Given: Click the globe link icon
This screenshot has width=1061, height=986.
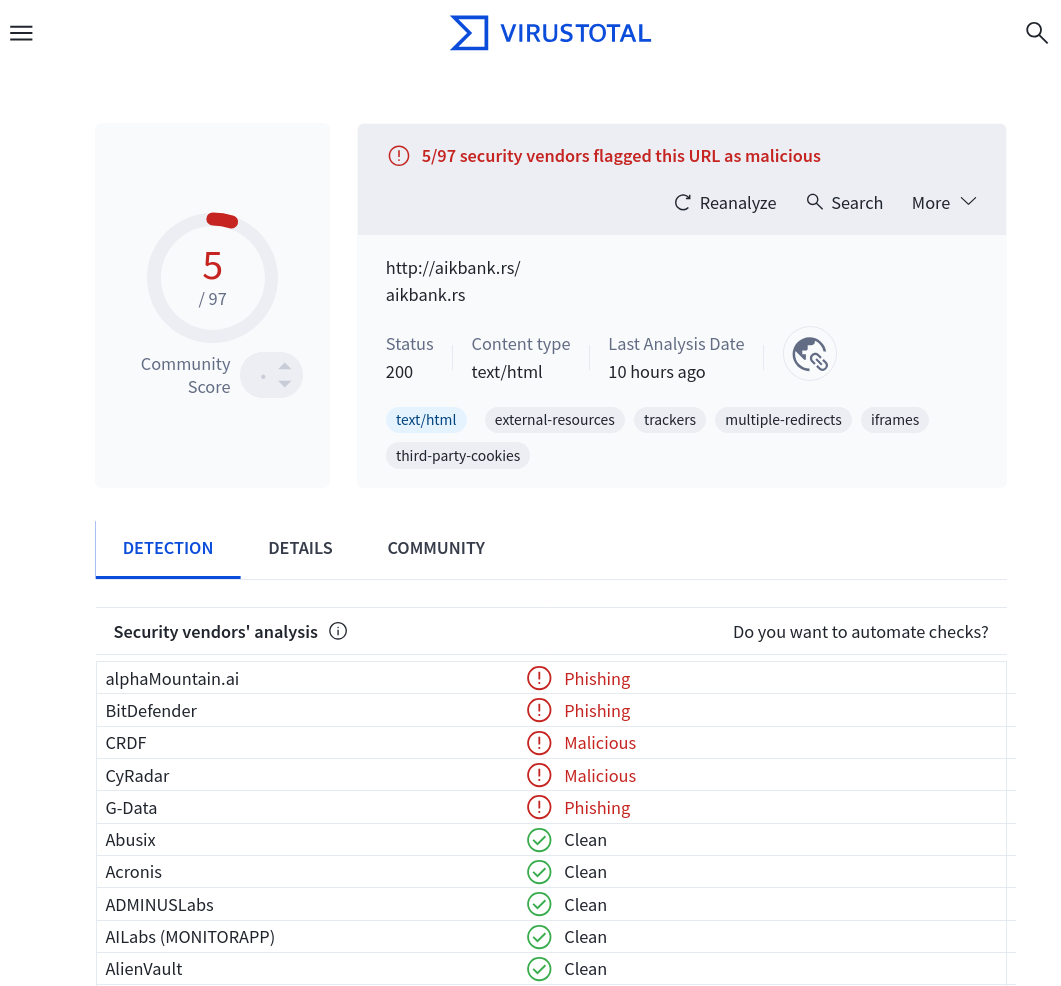Looking at the screenshot, I should 809,354.
